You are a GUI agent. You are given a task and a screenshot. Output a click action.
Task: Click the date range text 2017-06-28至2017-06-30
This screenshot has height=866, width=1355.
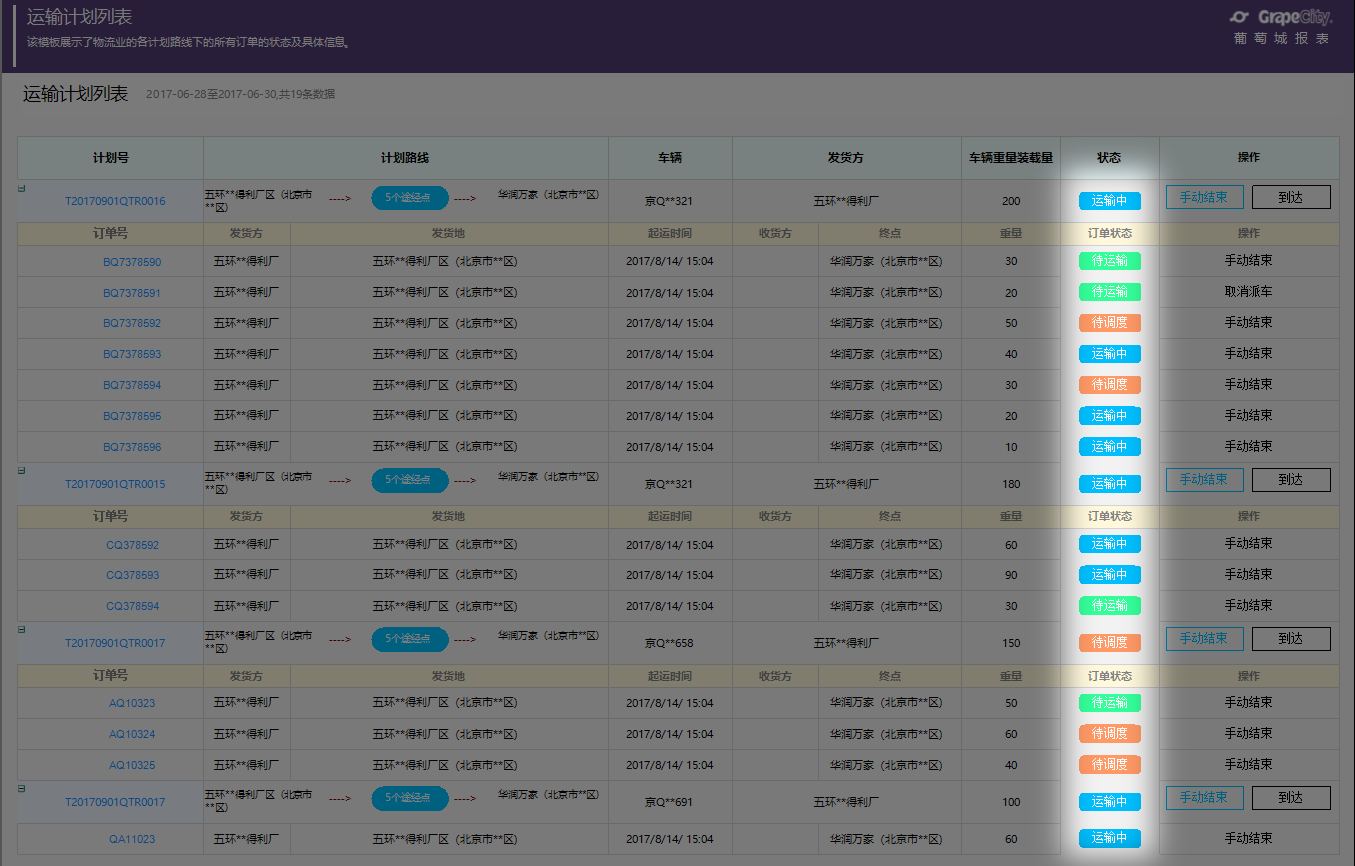click(x=210, y=95)
